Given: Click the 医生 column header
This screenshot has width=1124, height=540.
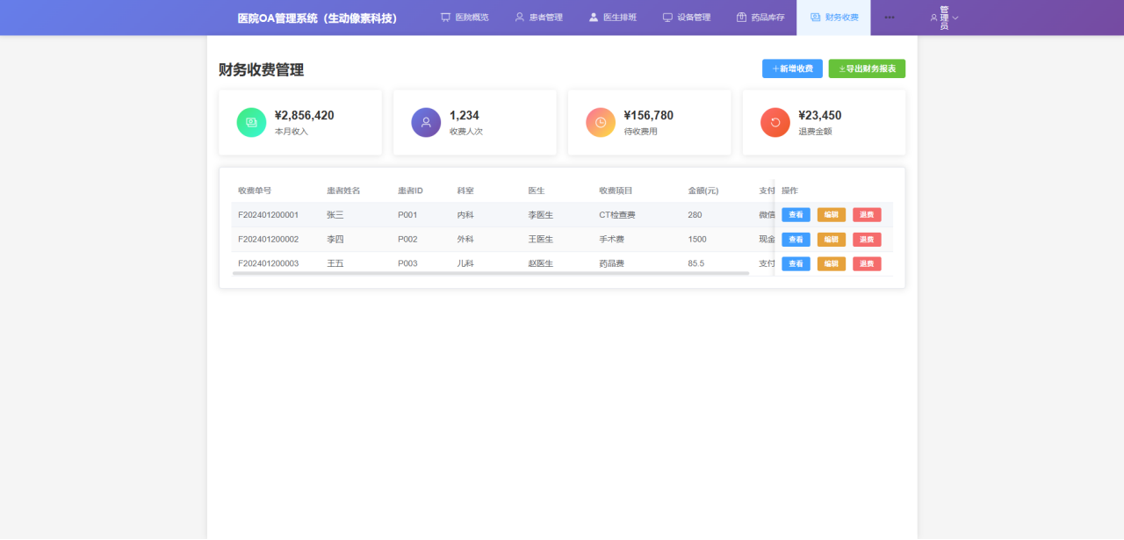Looking at the screenshot, I should pyautogui.click(x=536, y=190).
